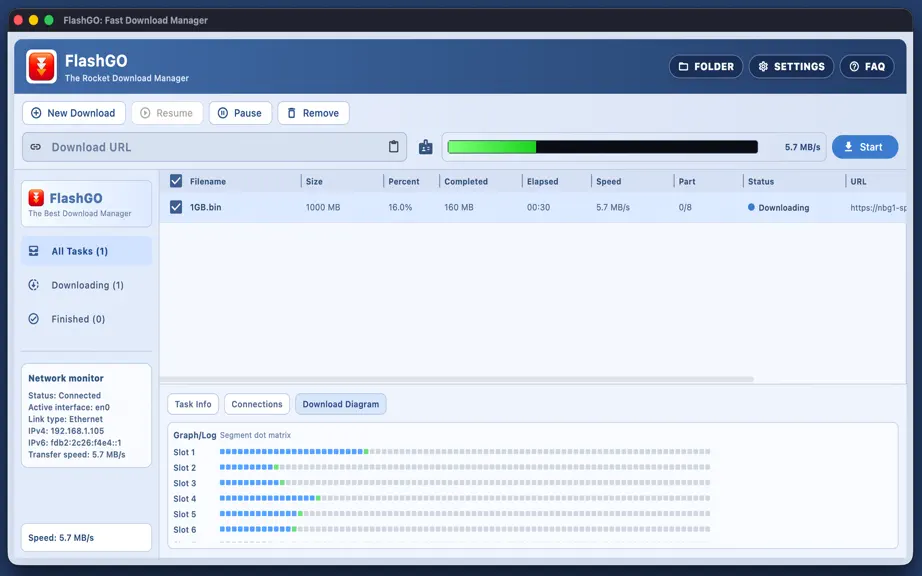The image size is (922, 576).
Task: Start the download with Start button
Action: pyautogui.click(x=864, y=147)
